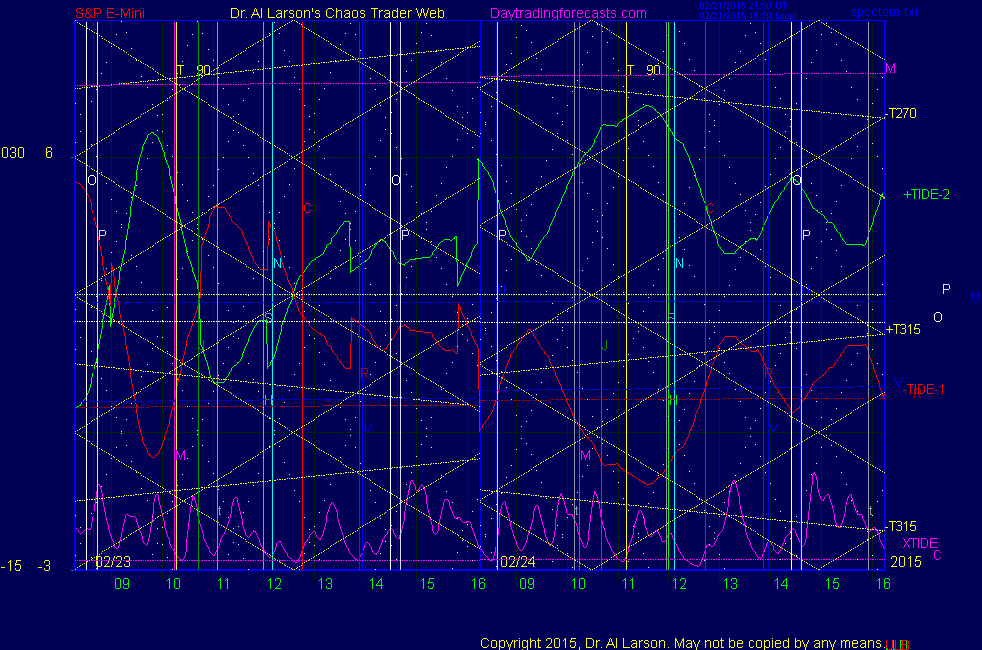Click the -15 price axis label
This screenshot has height=650, width=982.
click(11, 566)
